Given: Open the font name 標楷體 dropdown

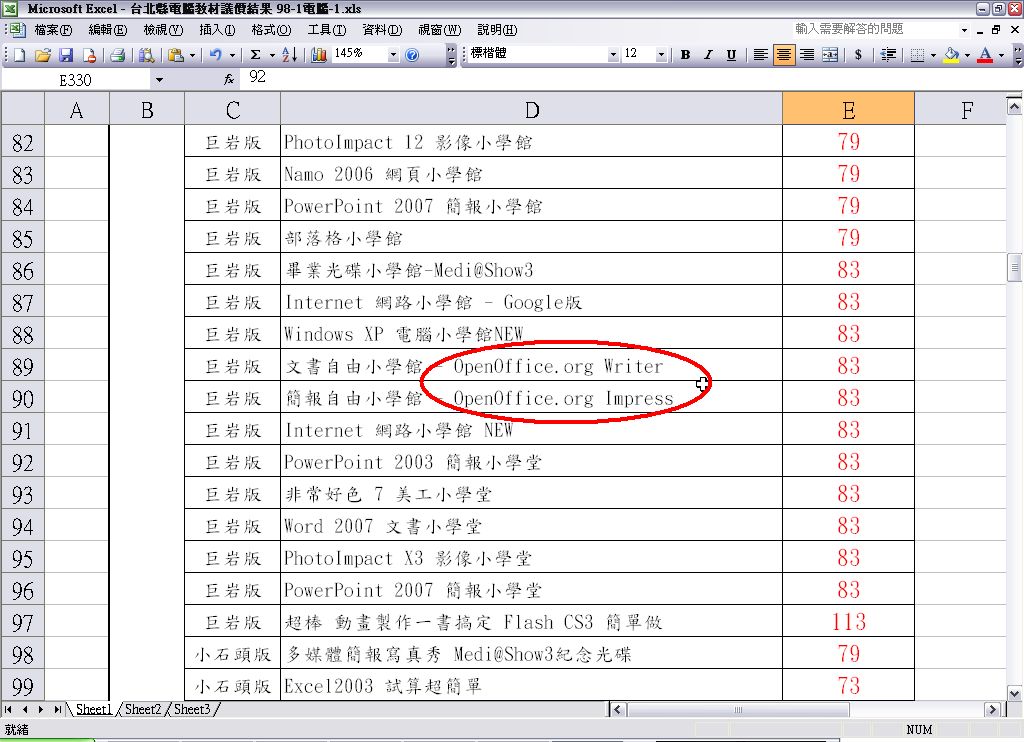Looking at the screenshot, I should coord(613,56).
